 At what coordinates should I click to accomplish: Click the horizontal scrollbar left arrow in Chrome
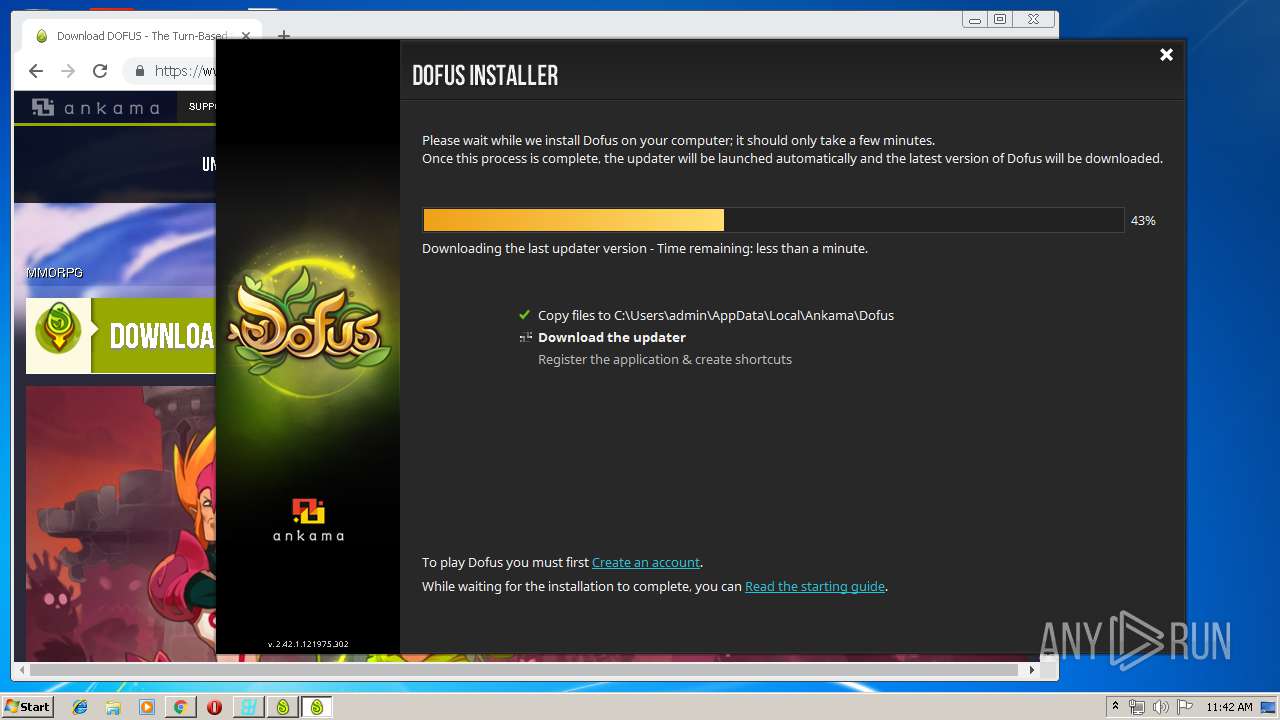[x=21, y=670]
